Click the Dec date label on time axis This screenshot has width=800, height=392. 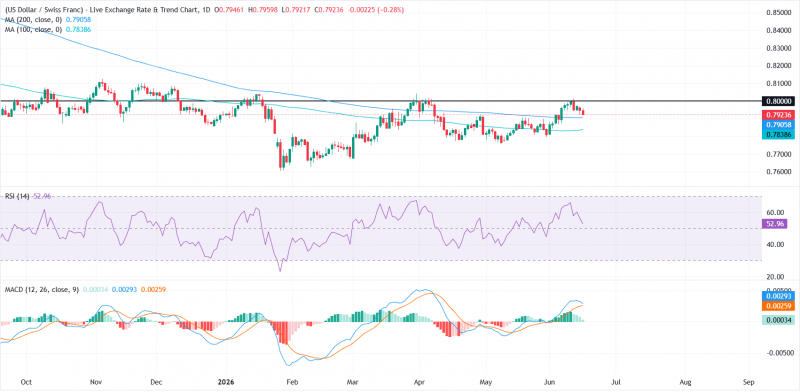(x=157, y=382)
